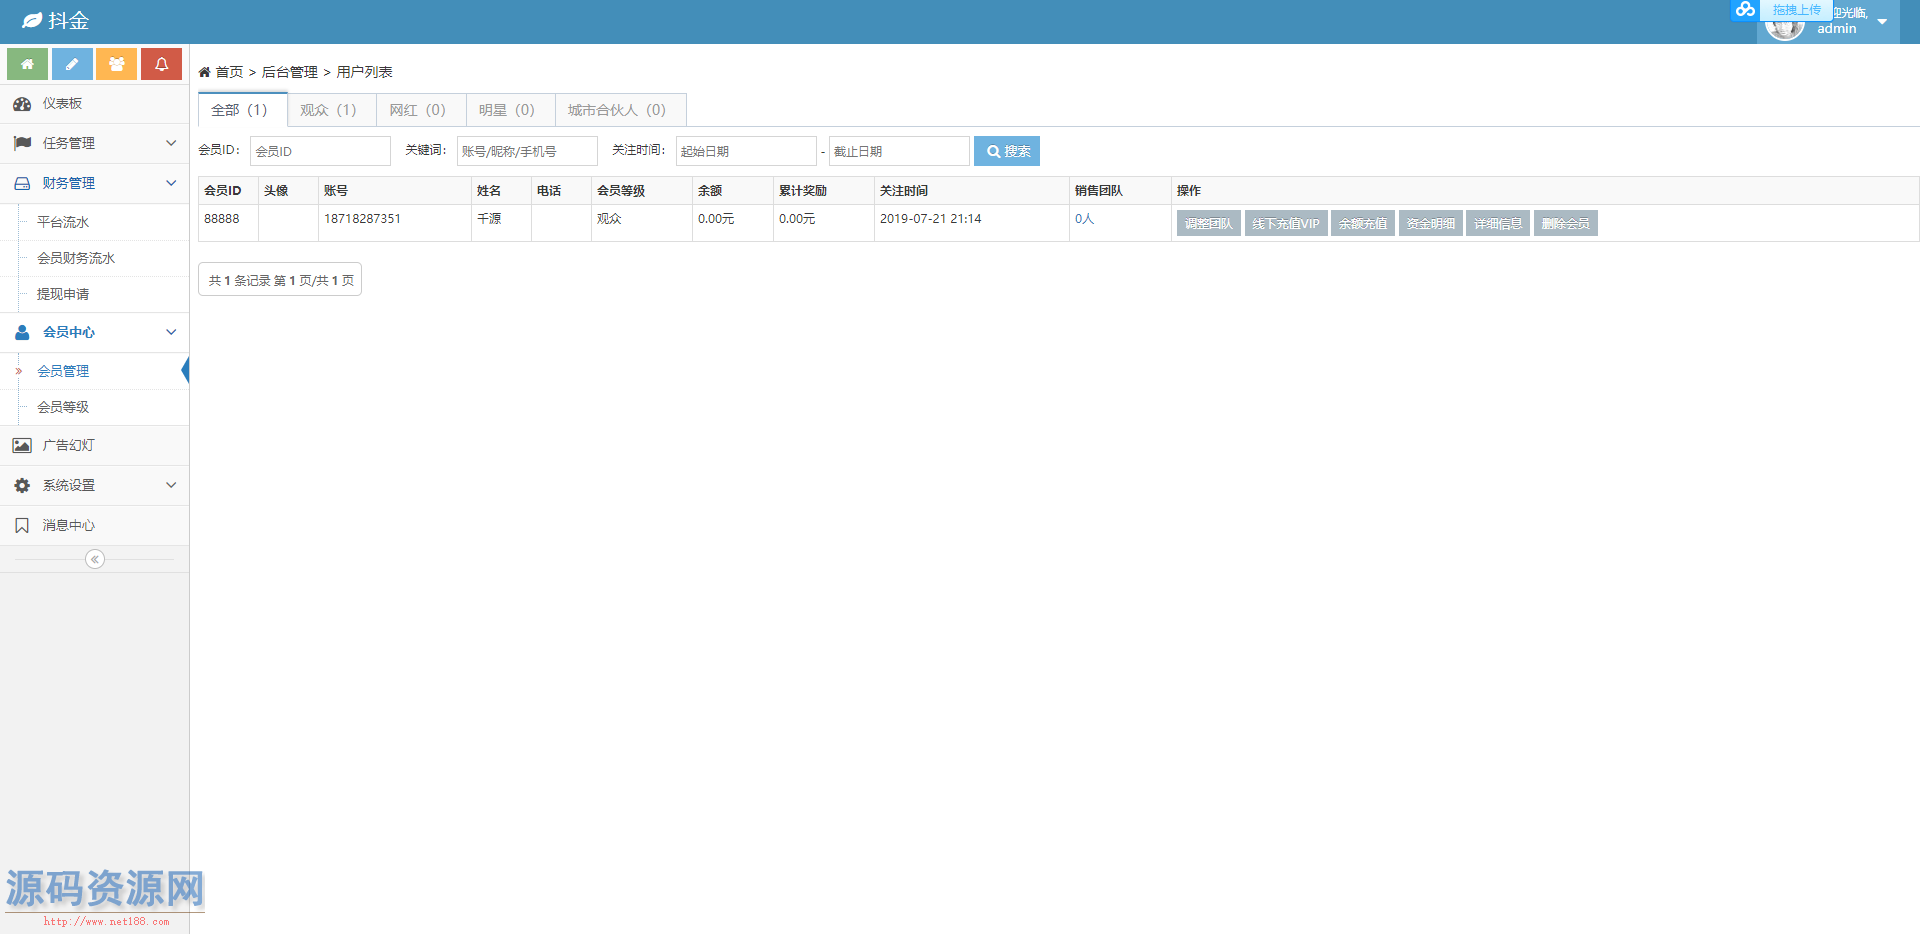This screenshot has width=1920, height=934.
Task: Open 消息中心 in the sidebar
Action: pyautogui.click(x=68, y=525)
